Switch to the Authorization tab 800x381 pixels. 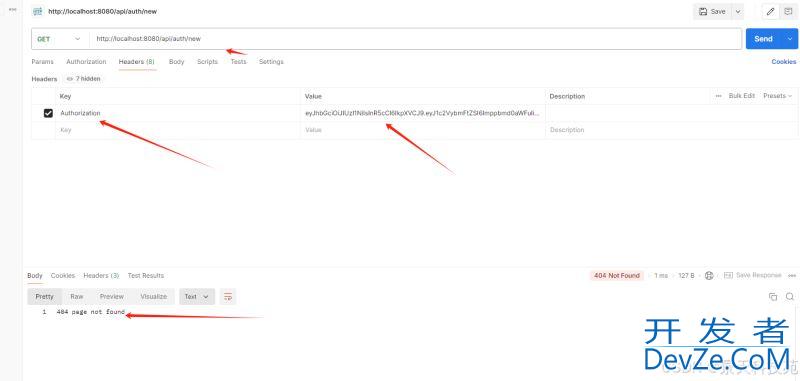pyautogui.click(x=86, y=62)
